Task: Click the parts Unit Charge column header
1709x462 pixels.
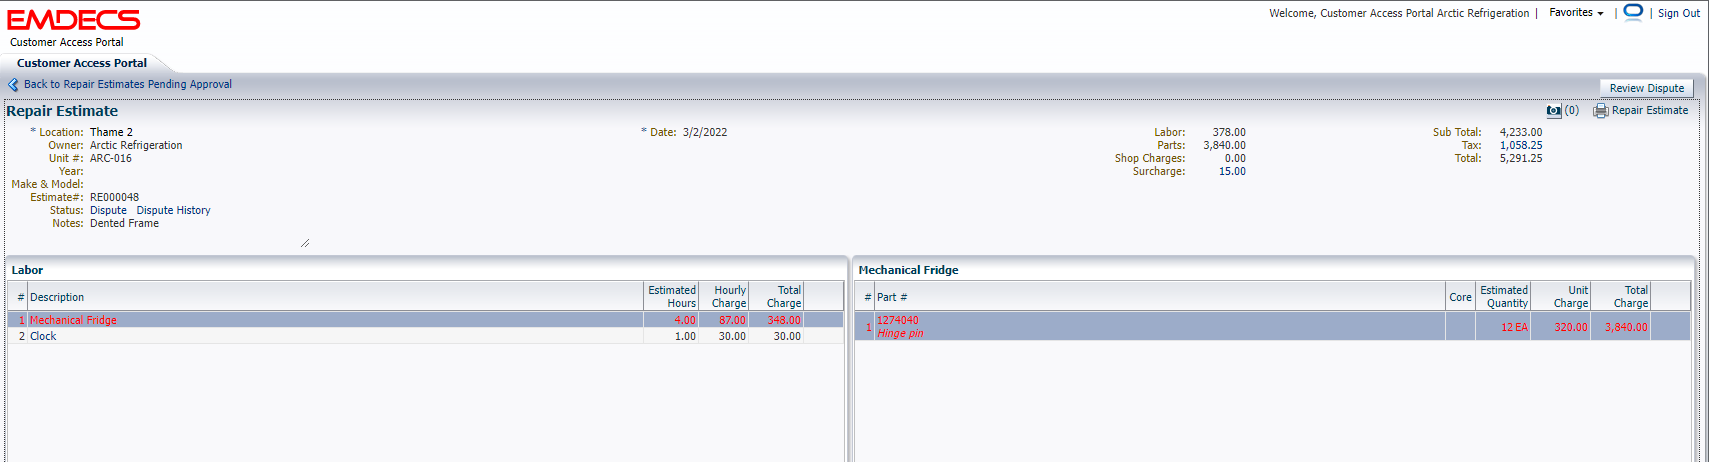Action: click(x=1570, y=297)
